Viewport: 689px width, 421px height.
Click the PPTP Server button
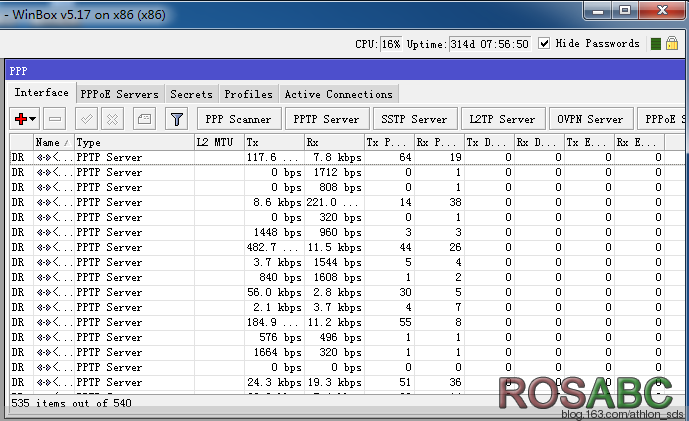tap(326, 119)
